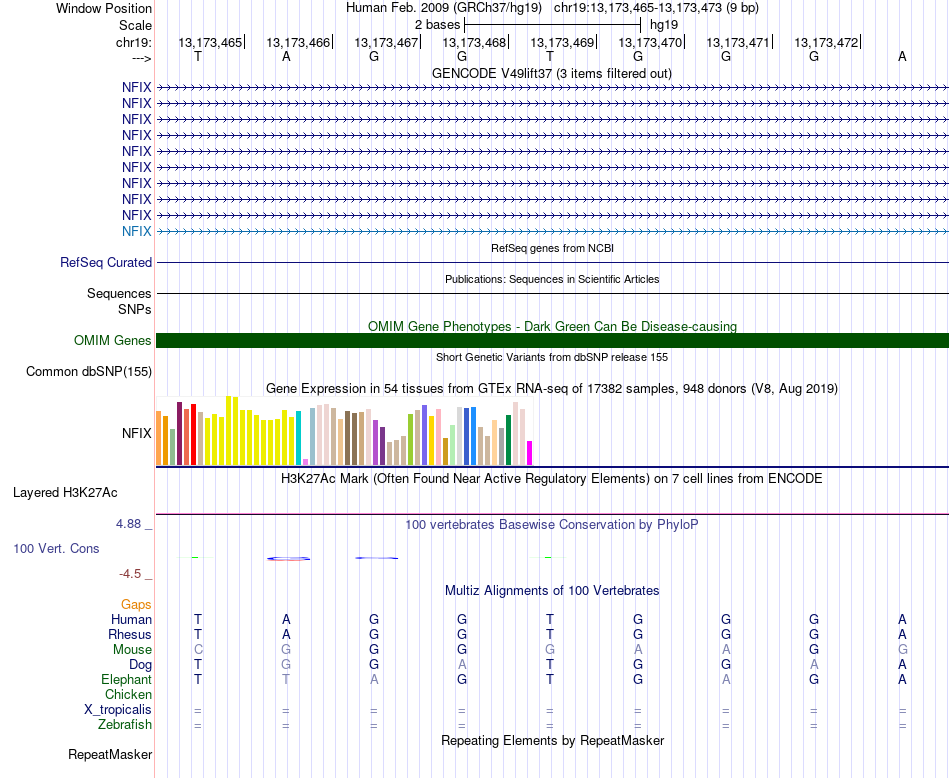Viewport: 950px width, 778px height.
Task: Select the OMIM Genes track label
Action: 113,341
